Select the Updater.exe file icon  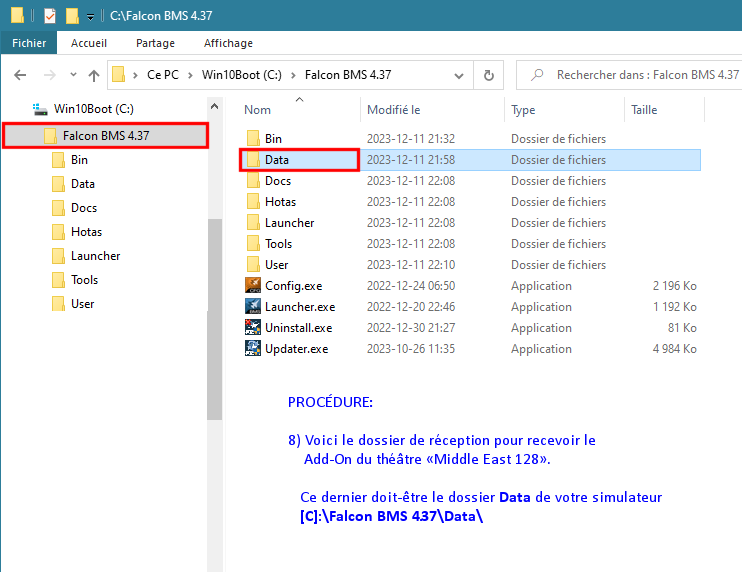click(253, 349)
